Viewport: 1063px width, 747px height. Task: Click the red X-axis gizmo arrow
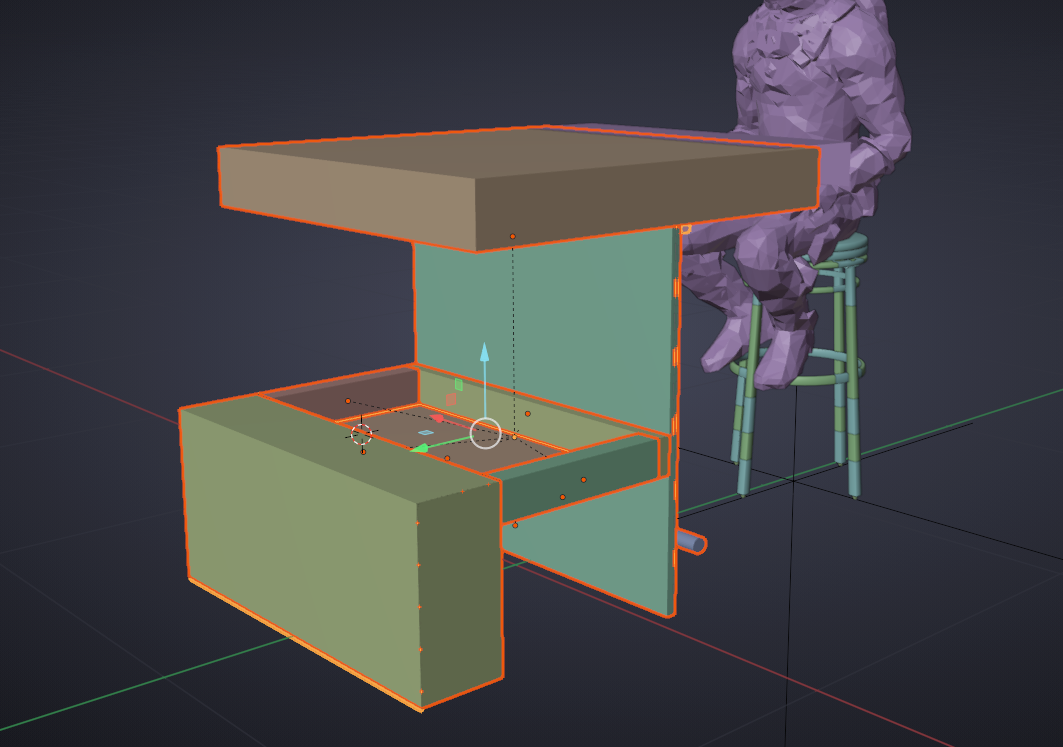pyautogui.click(x=437, y=418)
